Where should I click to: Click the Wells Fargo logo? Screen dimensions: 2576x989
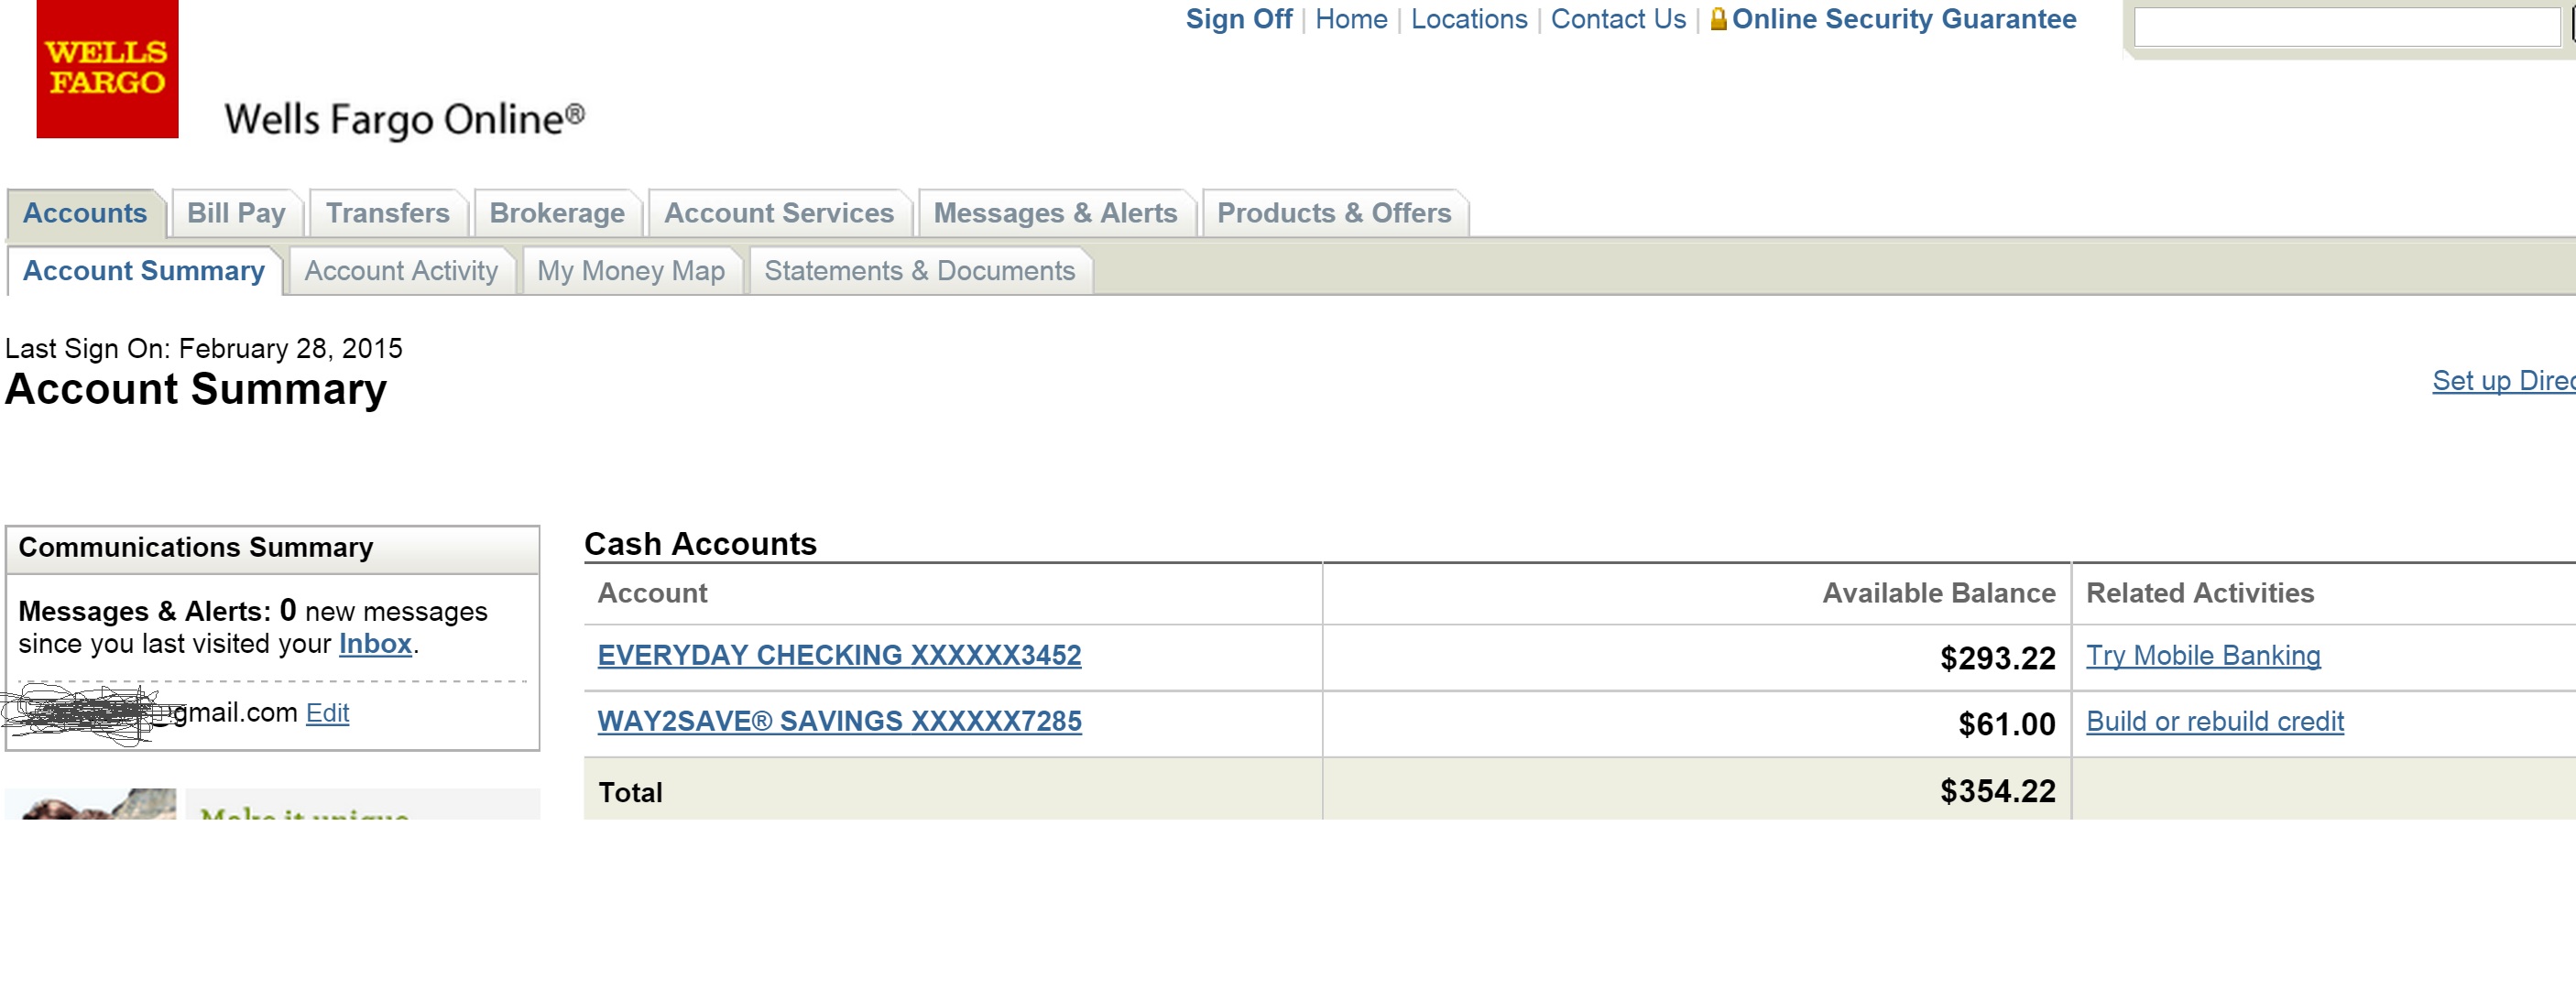[107, 68]
